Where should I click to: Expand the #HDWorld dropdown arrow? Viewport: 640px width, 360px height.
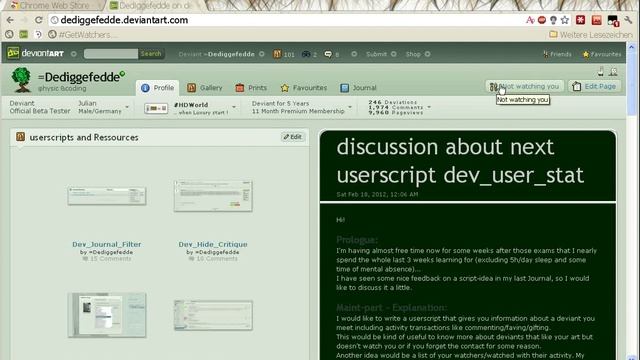[234, 107]
